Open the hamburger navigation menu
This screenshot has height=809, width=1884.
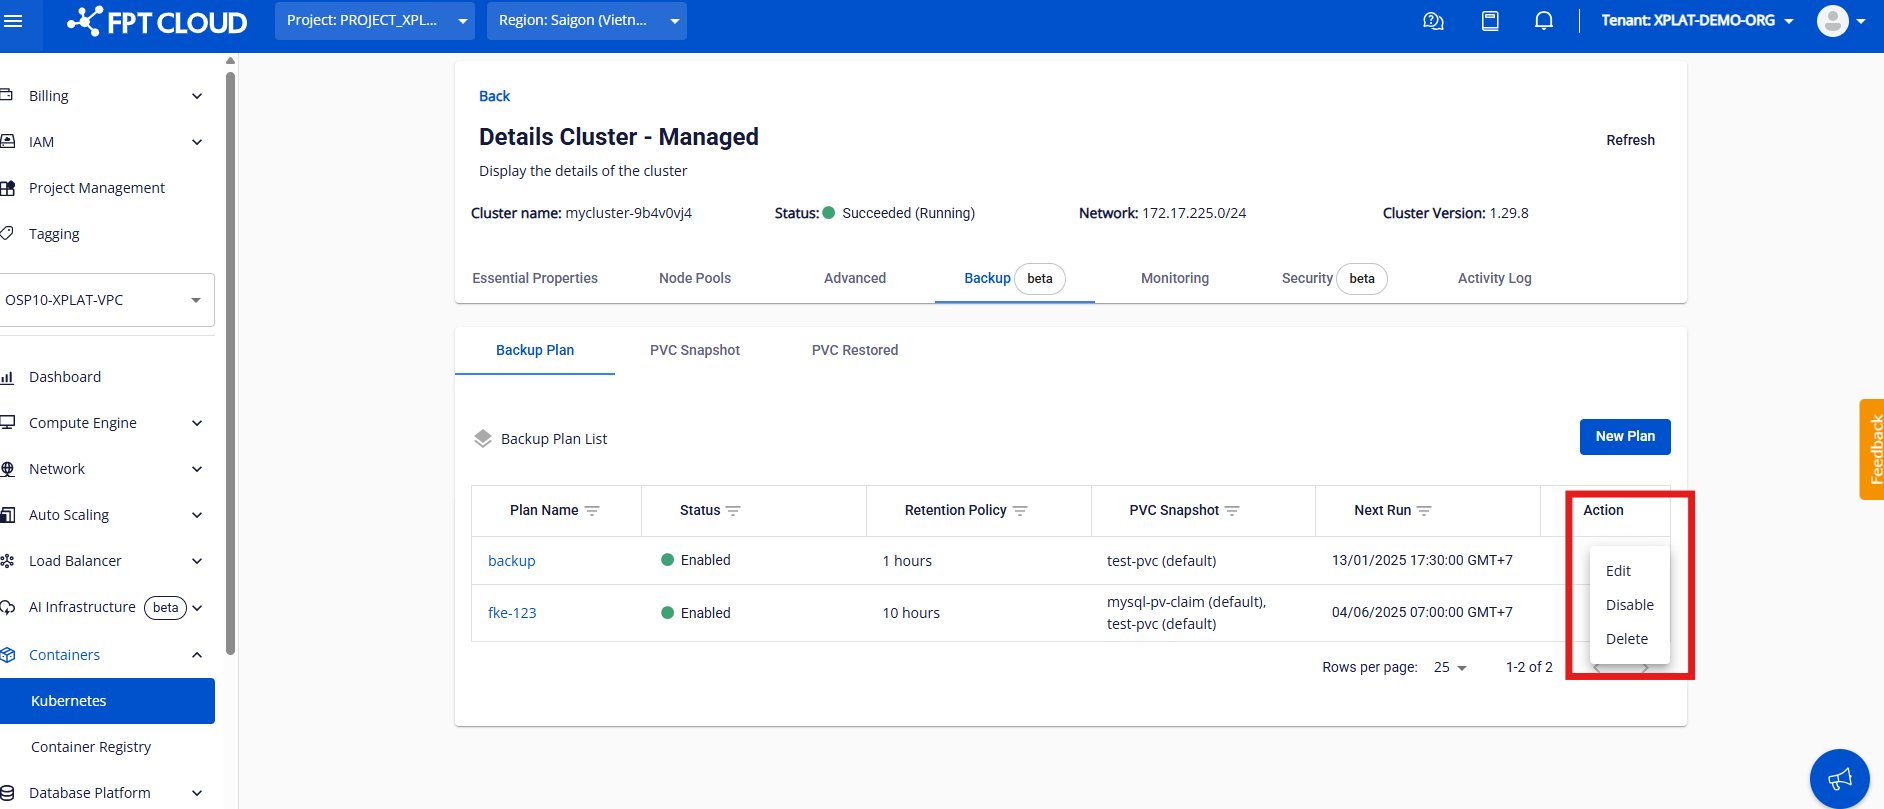point(13,21)
